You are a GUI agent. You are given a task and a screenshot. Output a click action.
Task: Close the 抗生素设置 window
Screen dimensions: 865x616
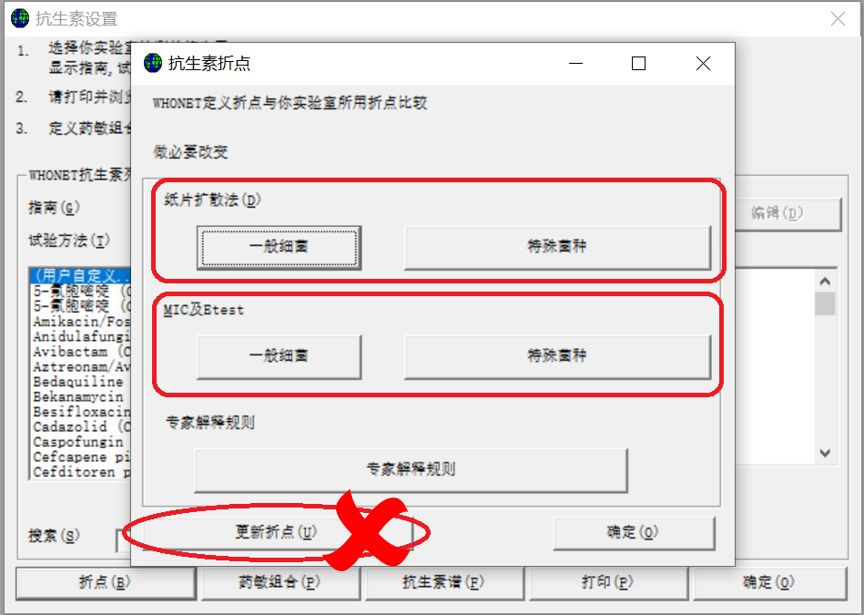(837, 19)
